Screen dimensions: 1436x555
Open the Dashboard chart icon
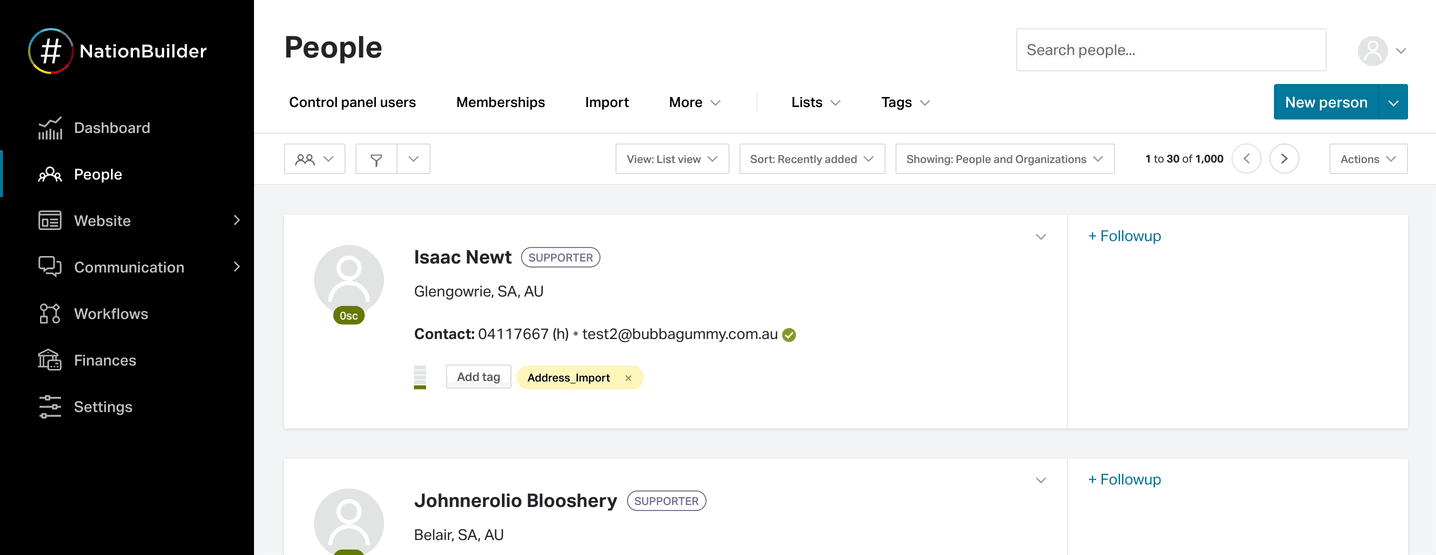(x=50, y=128)
